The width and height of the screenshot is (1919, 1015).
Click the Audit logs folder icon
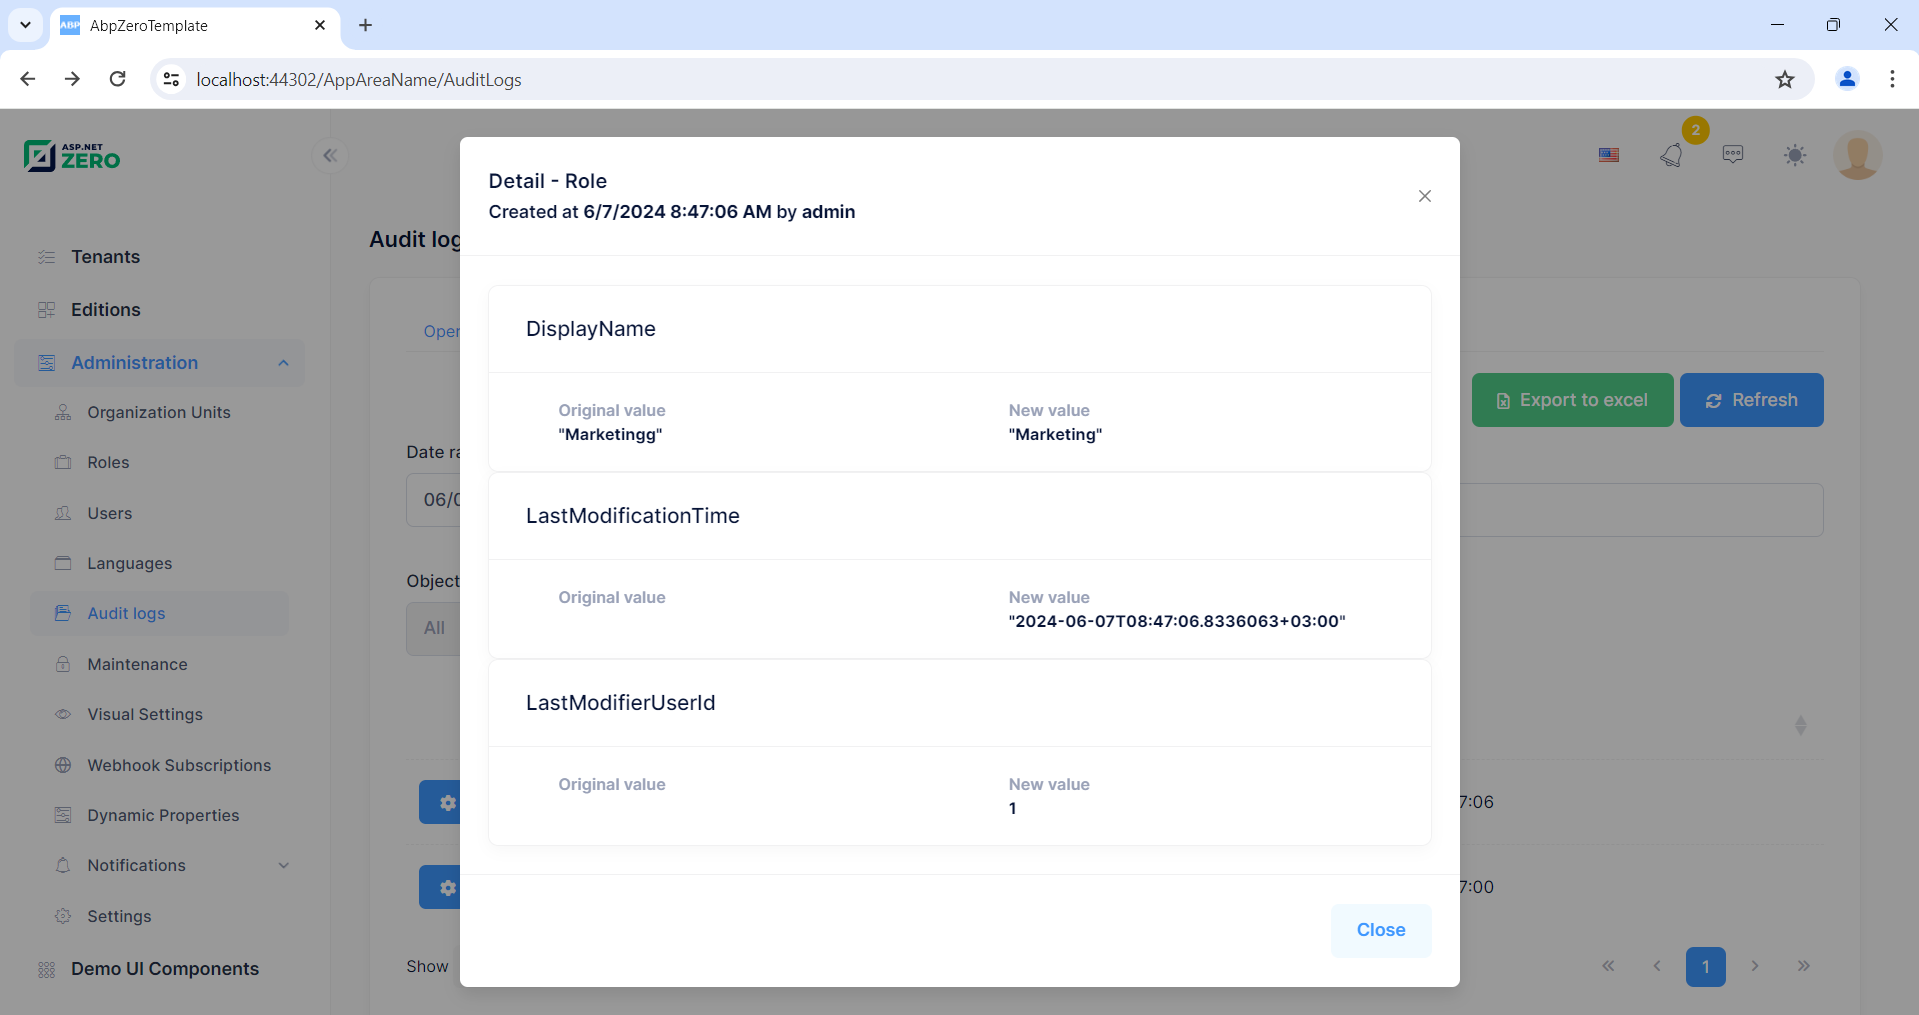(x=63, y=613)
